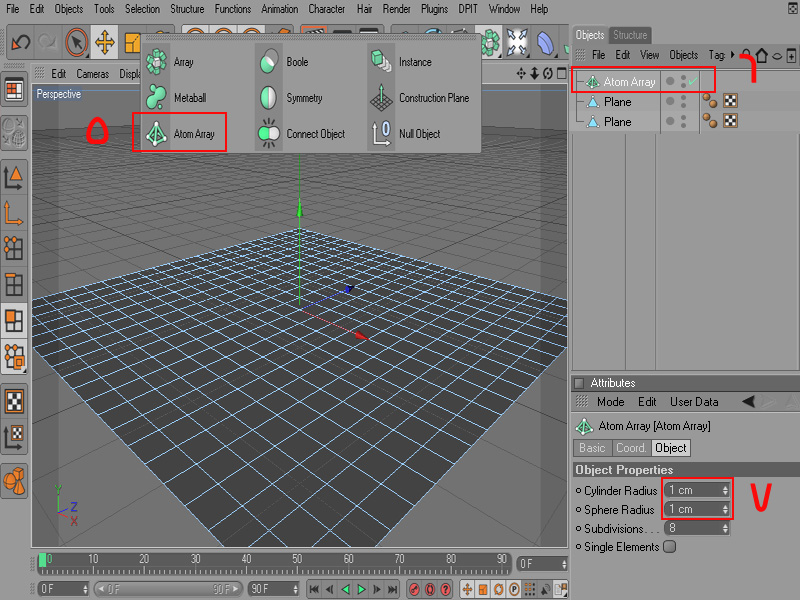Click the green playhead at frame 0
The width and height of the screenshot is (800, 600).
point(42,560)
